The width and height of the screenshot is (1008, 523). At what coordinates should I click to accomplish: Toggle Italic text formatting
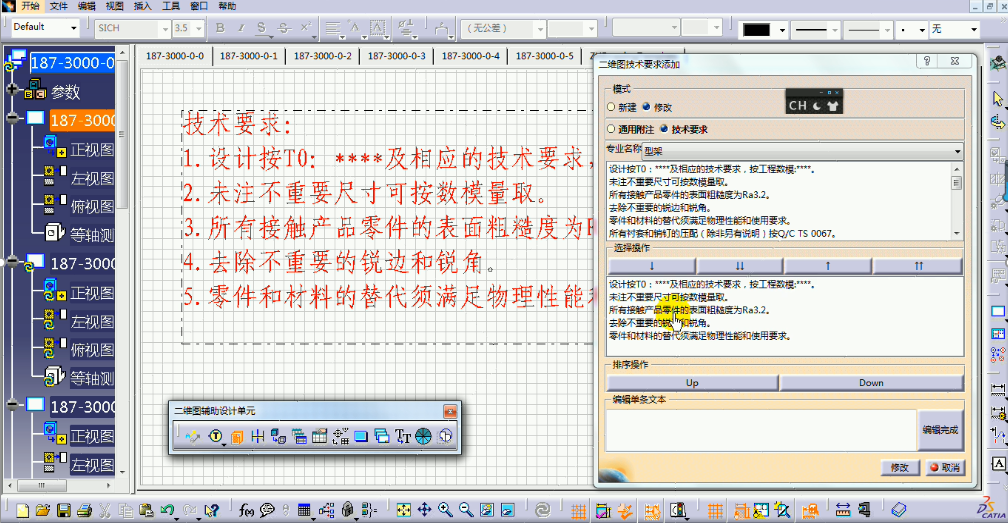pos(241,28)
